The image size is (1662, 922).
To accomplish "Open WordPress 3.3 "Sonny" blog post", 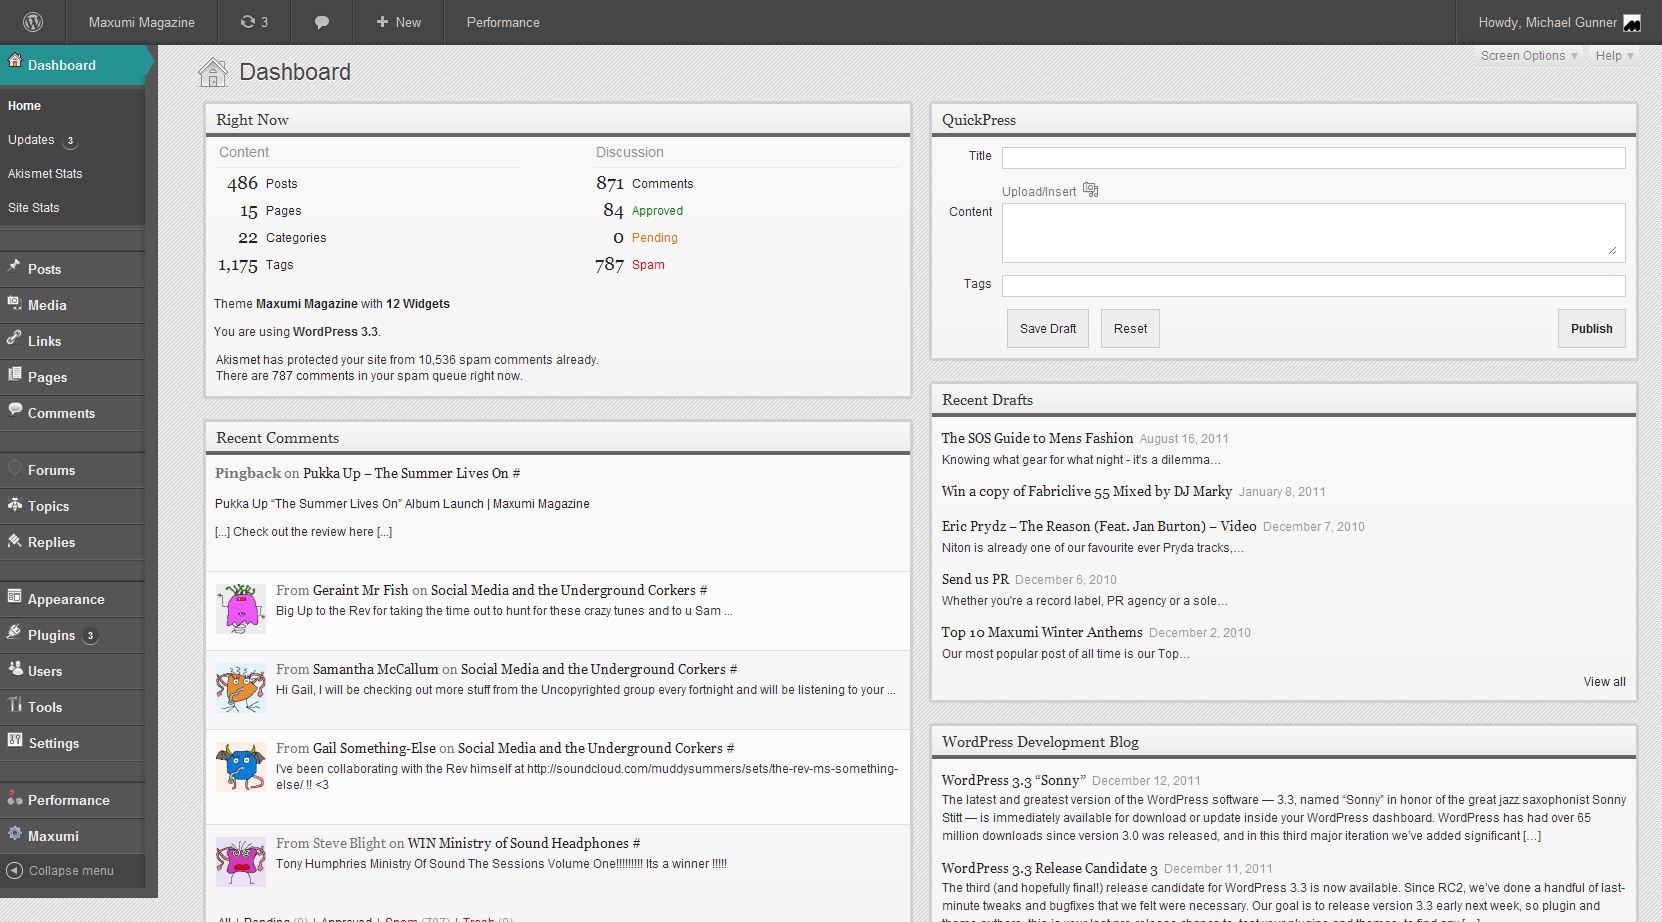I will point(1012,780).
